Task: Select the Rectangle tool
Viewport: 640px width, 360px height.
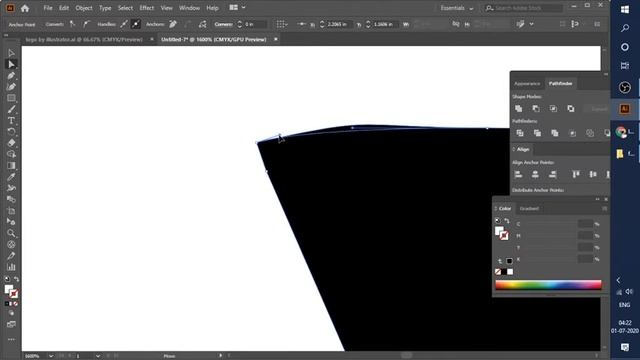Action: coord(11,98)
